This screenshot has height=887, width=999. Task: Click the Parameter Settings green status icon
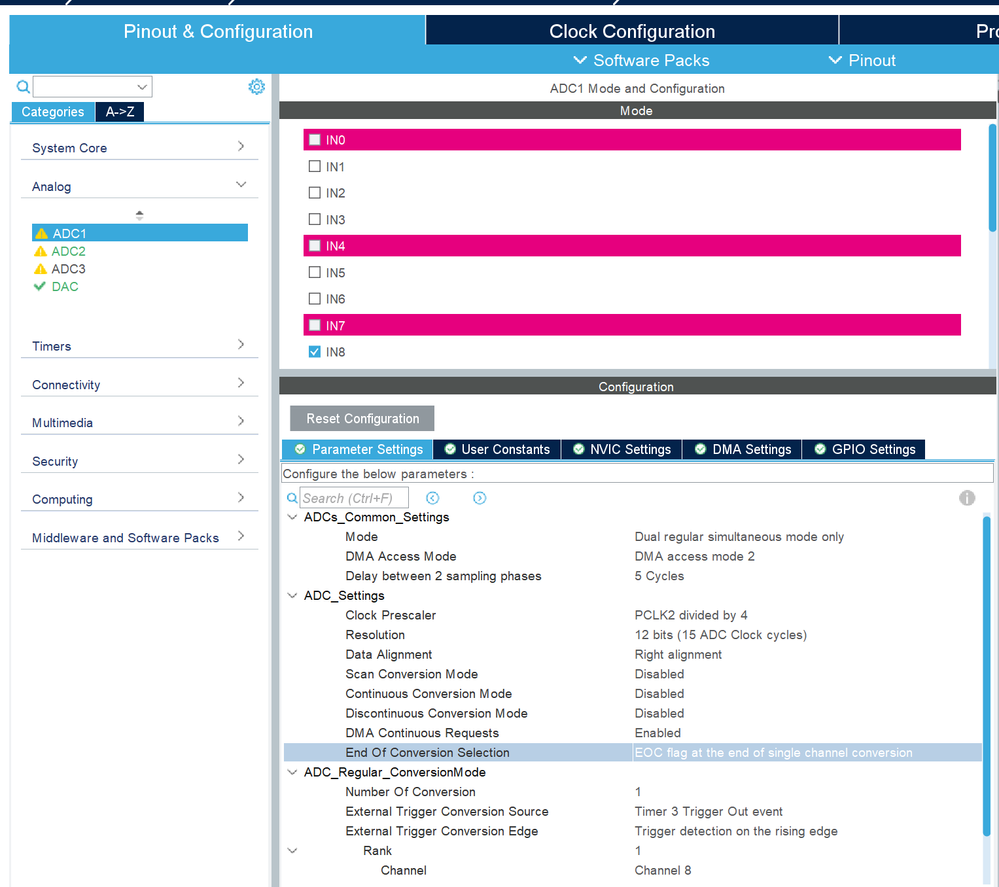299,449
